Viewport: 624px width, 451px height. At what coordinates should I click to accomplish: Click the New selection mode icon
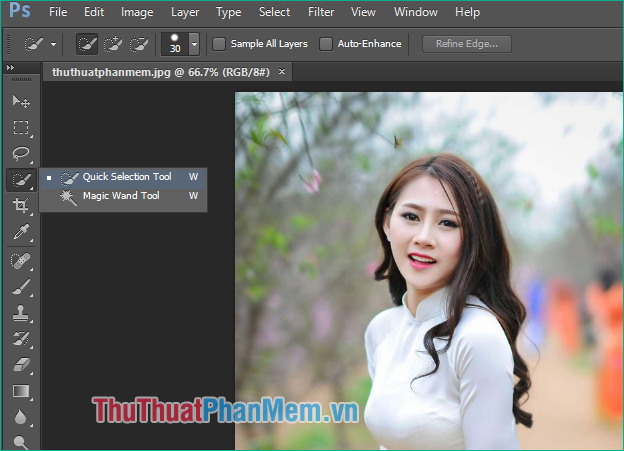(87, 44)
